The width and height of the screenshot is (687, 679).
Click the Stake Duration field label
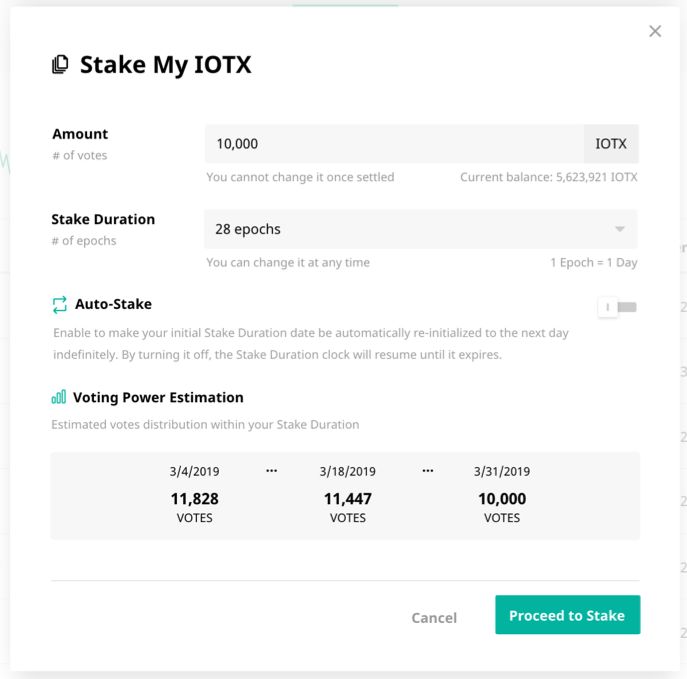click(103, 219)
